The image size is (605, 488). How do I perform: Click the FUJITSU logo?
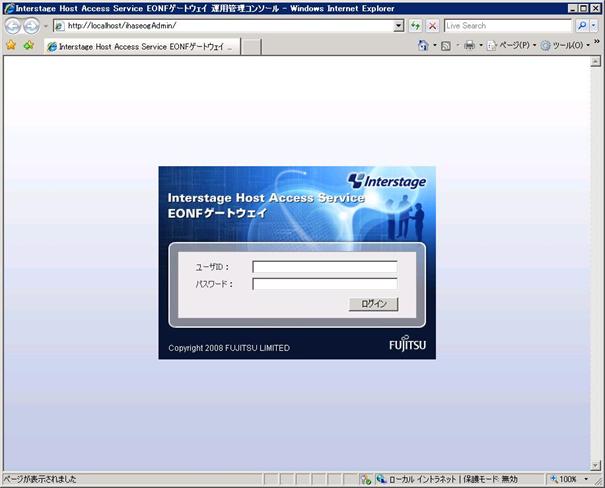pos(407,343)
